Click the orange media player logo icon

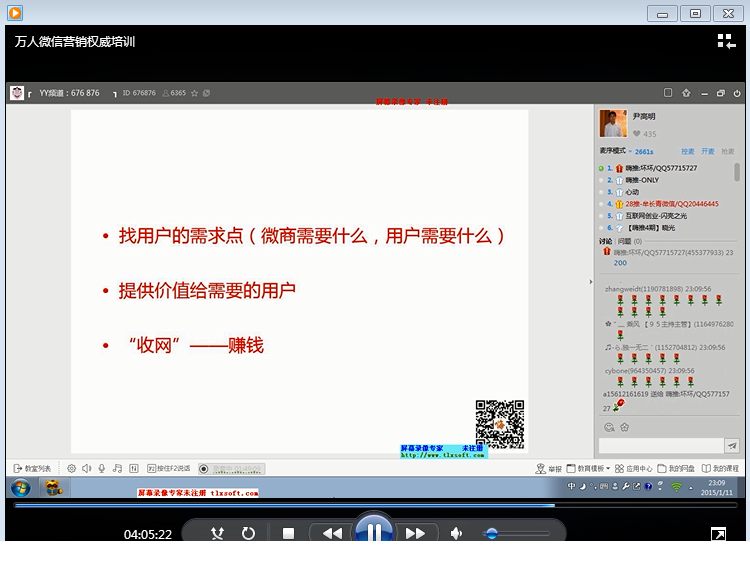pyautogui.click(x=15, y=13)
